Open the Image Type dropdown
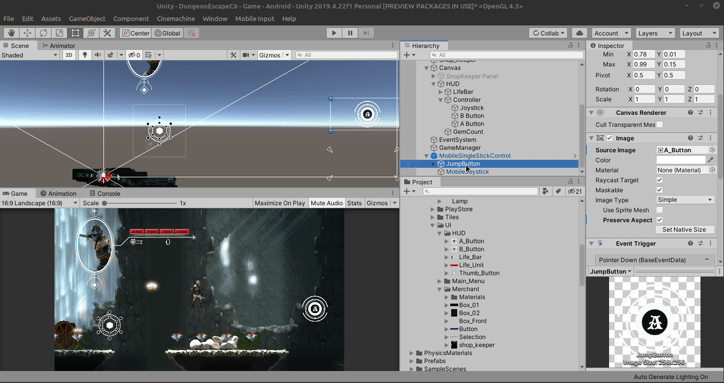This screenshot has width=724, height=383. [x=685, y=200]
